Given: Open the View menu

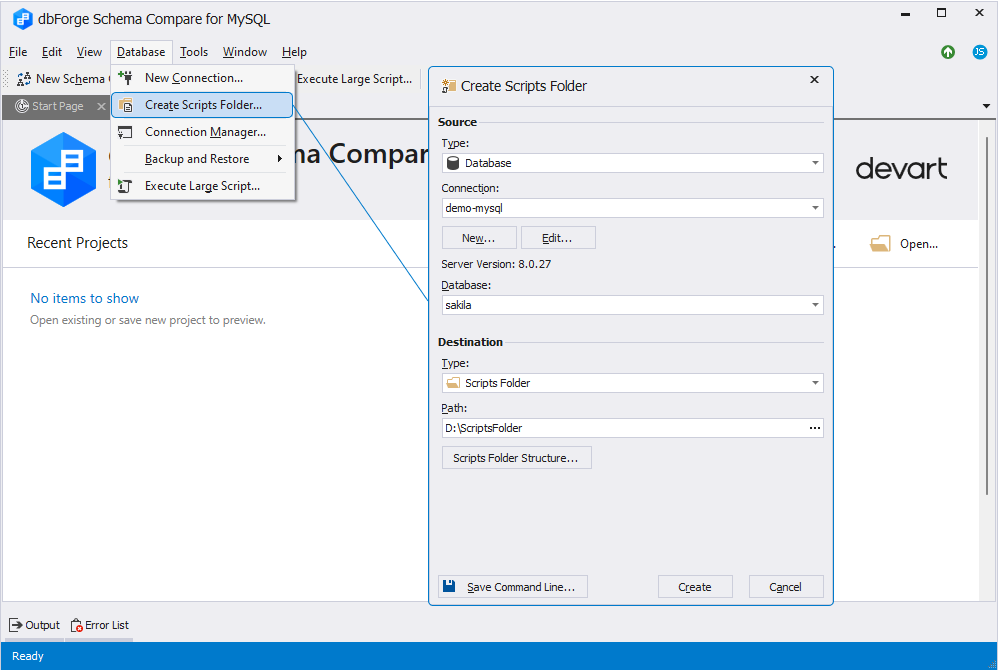Looking at the screenshot, I should (89, 52).
